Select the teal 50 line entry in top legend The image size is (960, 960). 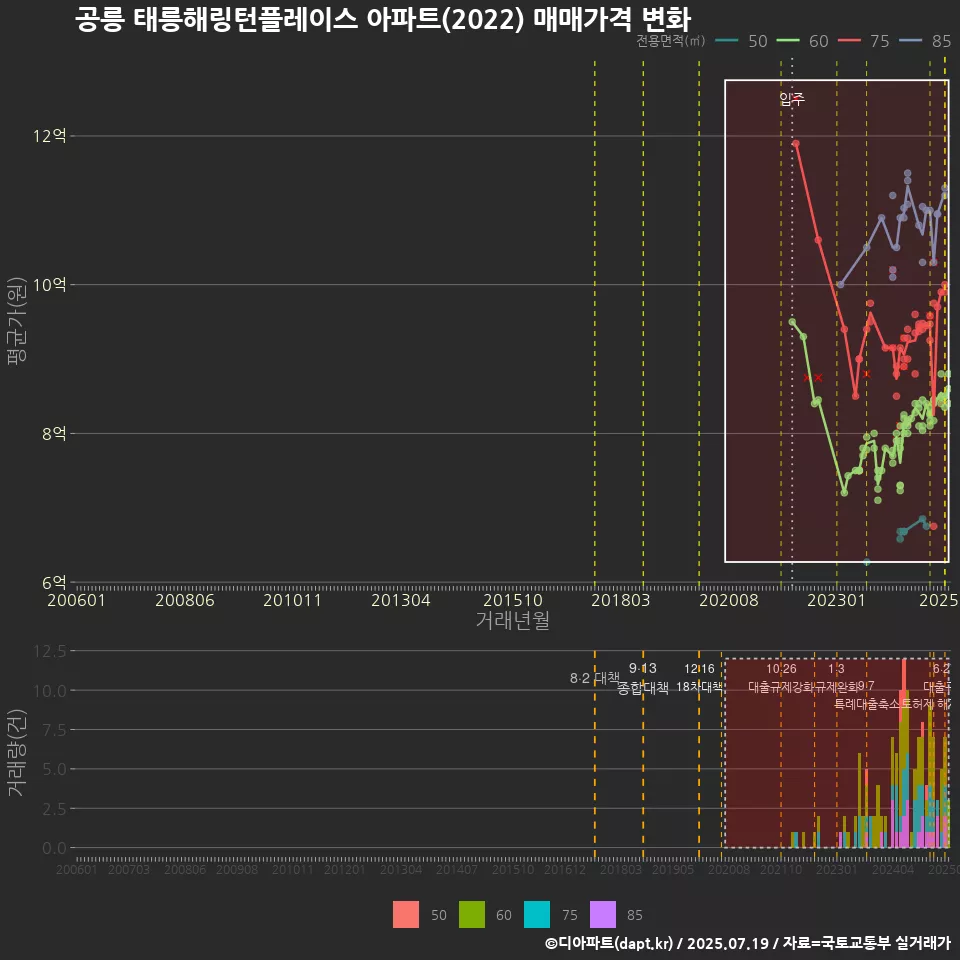coord(741,41)
